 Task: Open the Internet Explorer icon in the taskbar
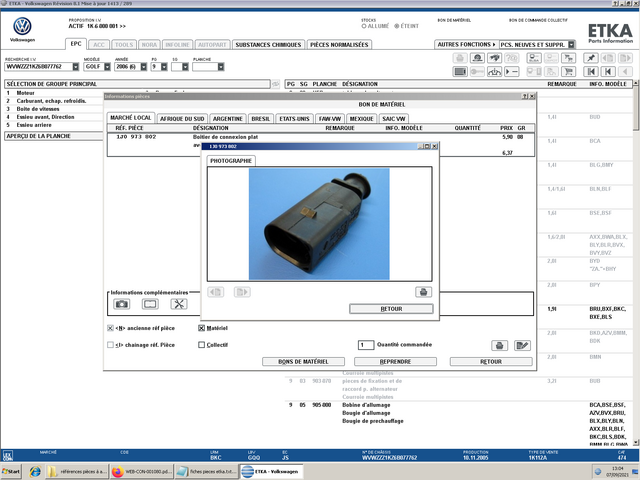pos(35,471)
